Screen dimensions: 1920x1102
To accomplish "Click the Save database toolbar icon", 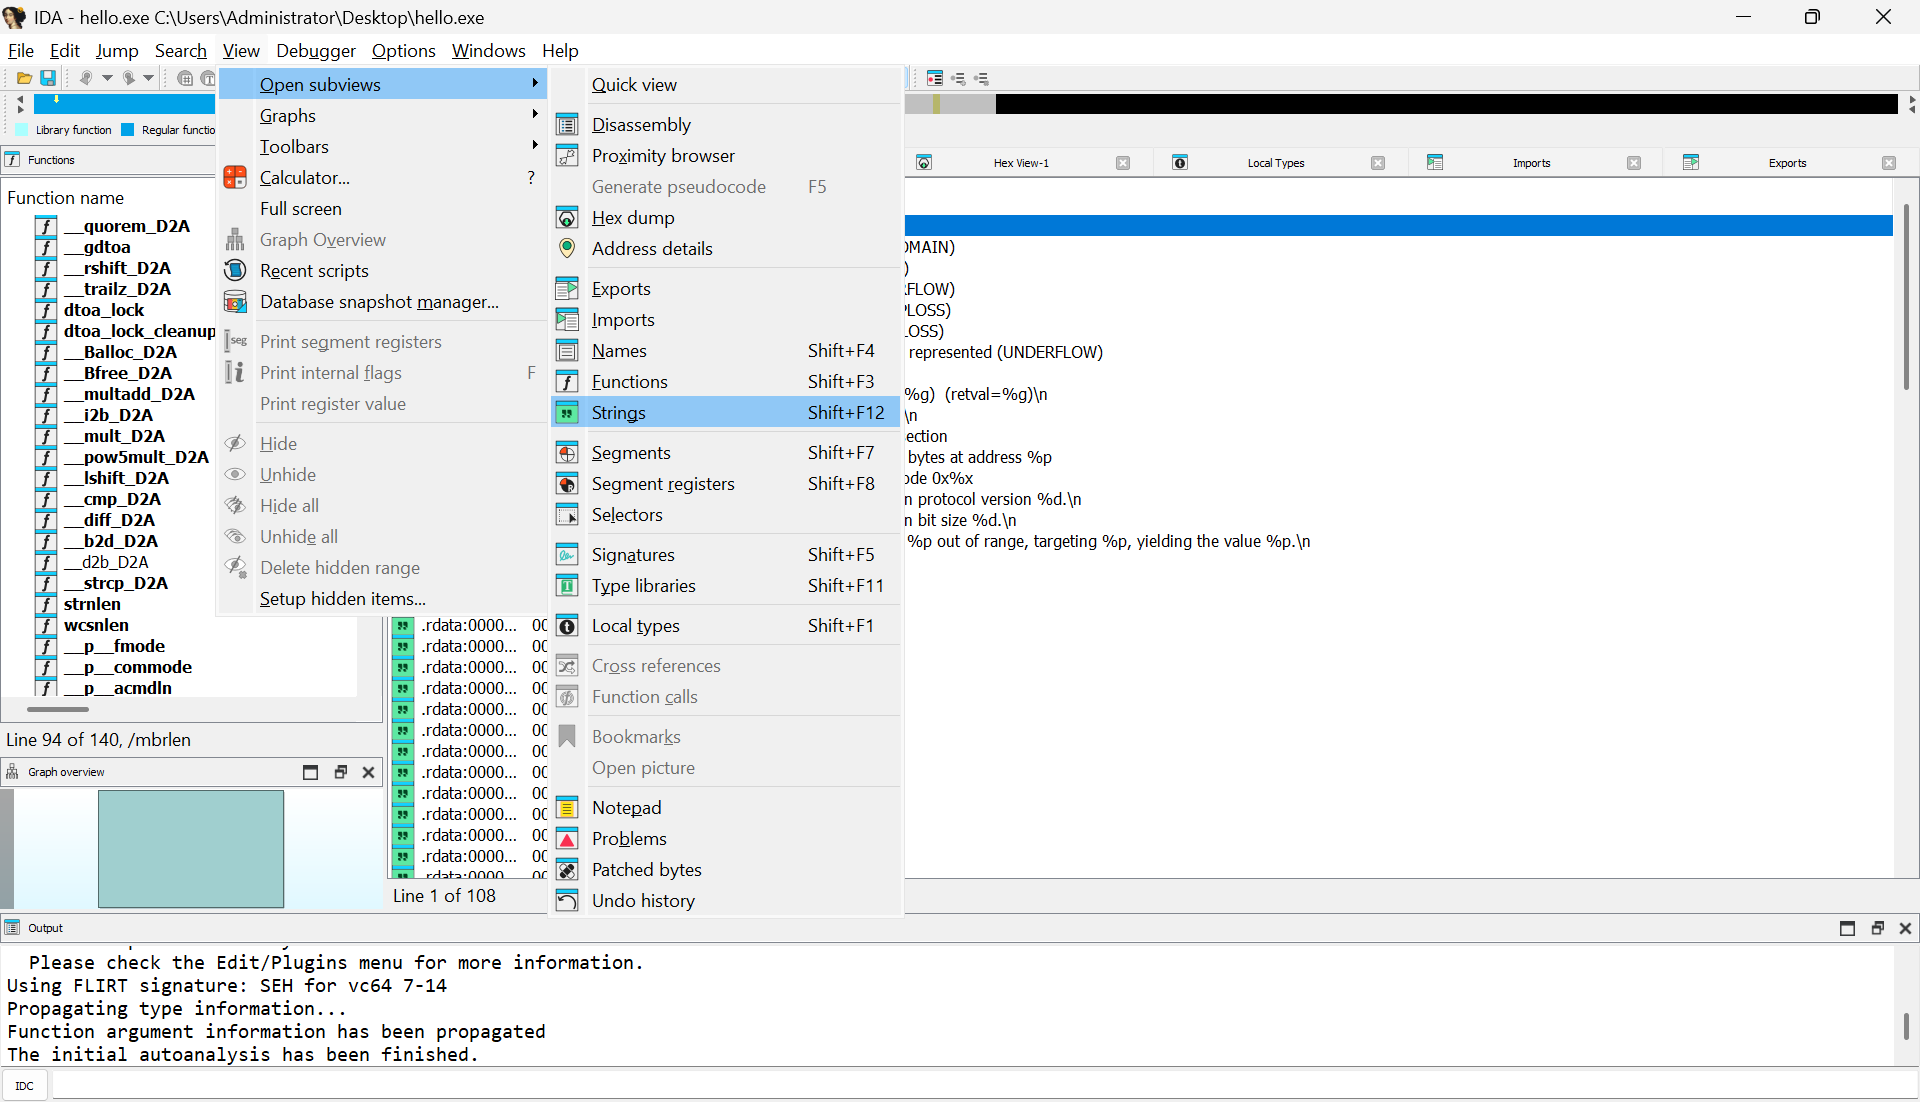I will (x=47, y=78).
